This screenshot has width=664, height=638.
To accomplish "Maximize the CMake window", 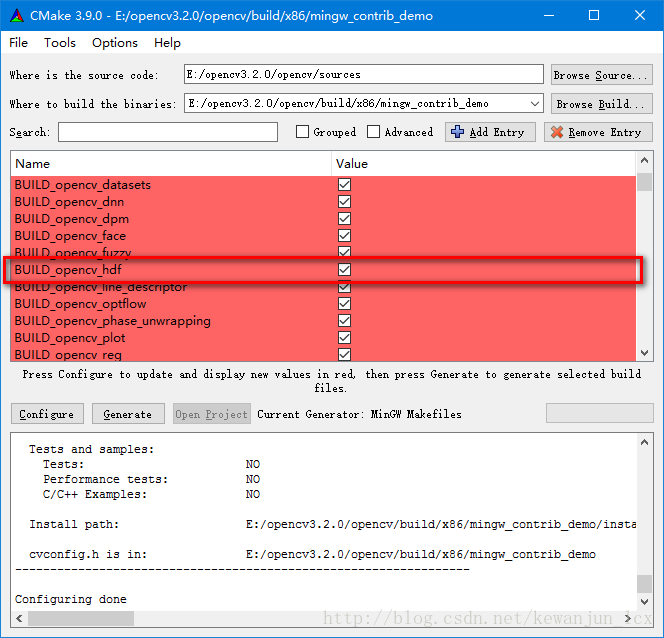I will [594, 16].
